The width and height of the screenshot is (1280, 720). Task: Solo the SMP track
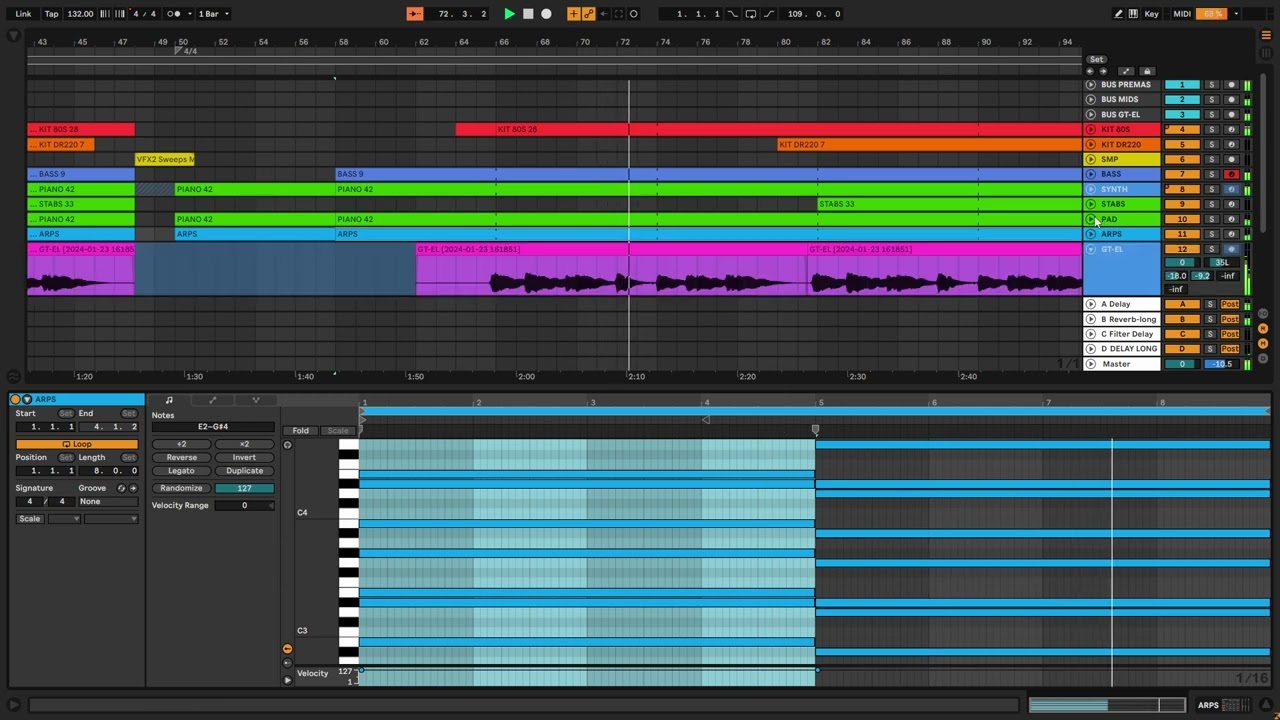tap(1211, 160)
